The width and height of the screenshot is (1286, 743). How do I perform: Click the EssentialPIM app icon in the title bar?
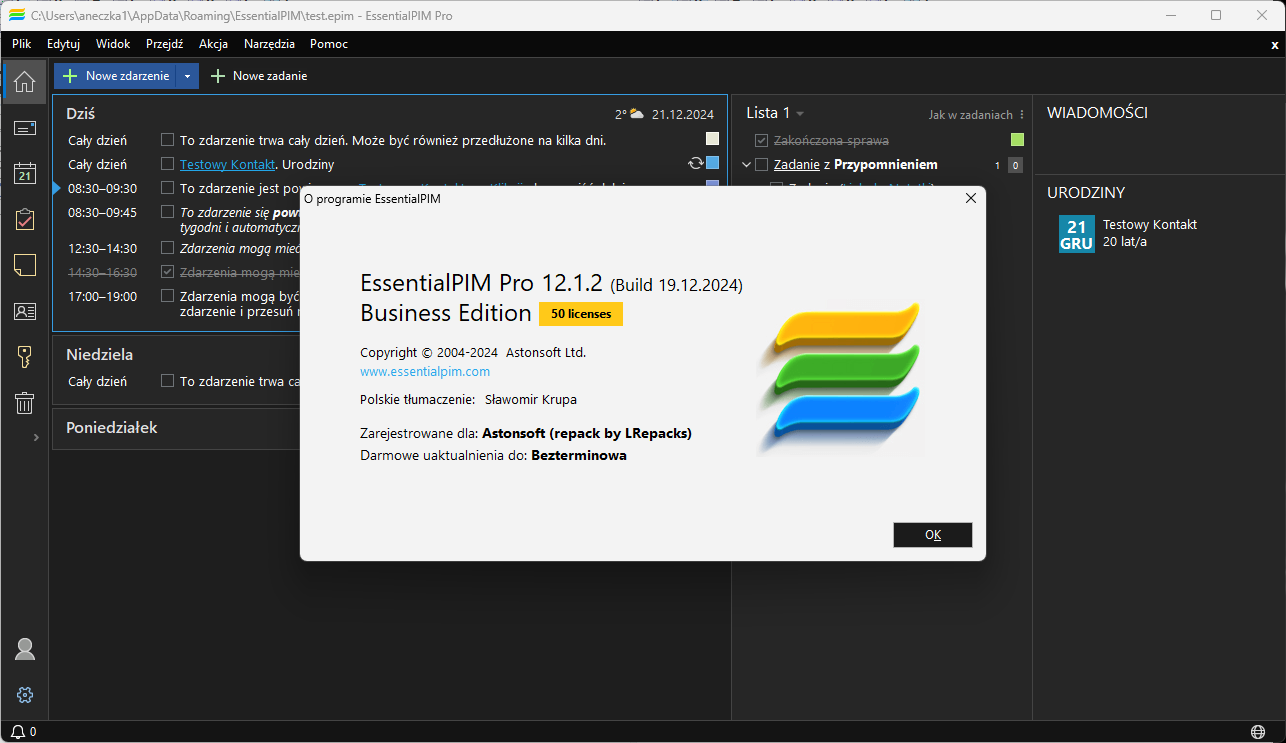[16, 15]
